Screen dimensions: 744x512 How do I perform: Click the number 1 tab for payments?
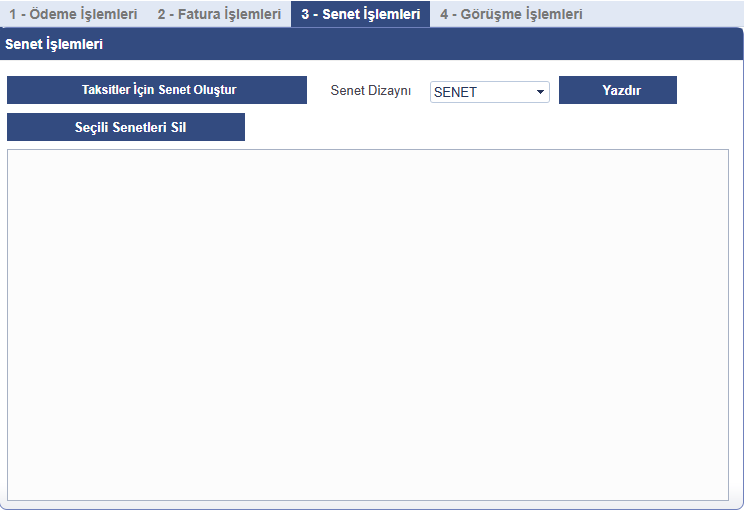tap(73, 14)
